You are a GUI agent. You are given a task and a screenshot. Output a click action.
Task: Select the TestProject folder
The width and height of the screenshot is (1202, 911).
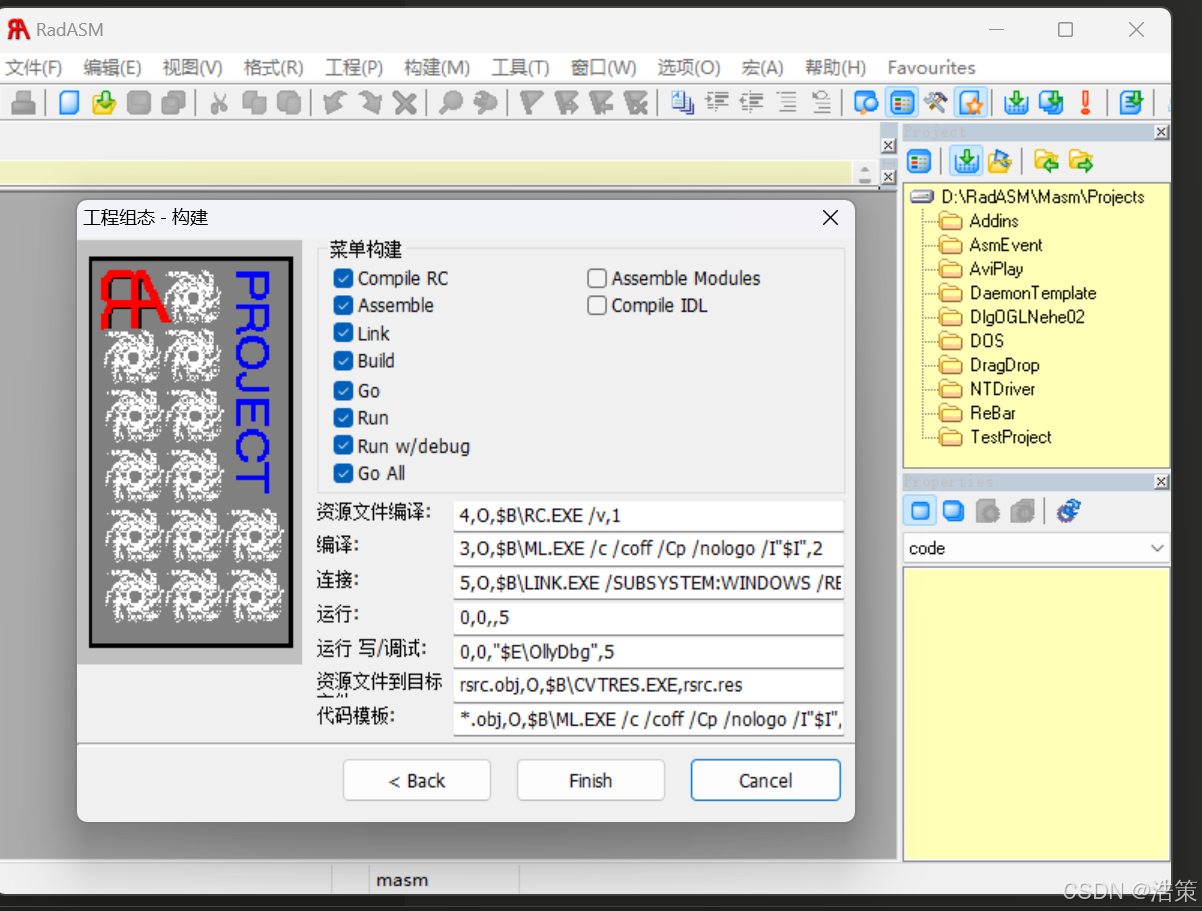click(x=1011, y=437)
